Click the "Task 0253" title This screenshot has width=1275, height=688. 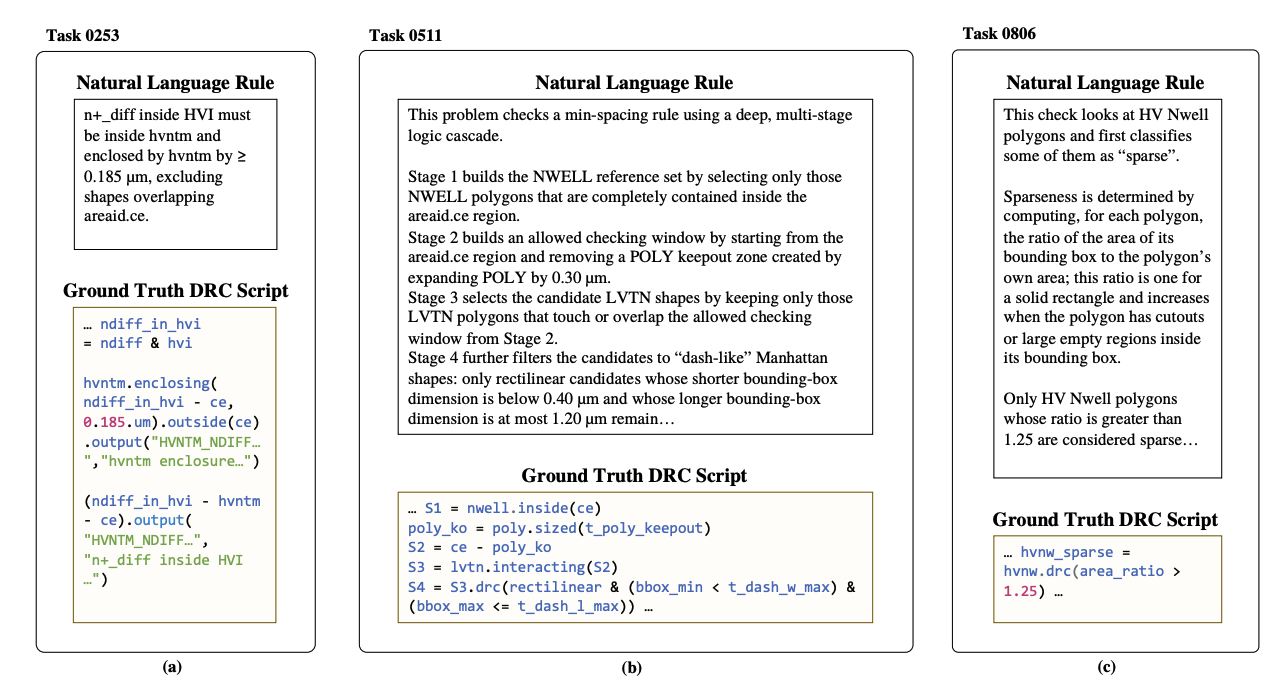[x=84, y=36]
